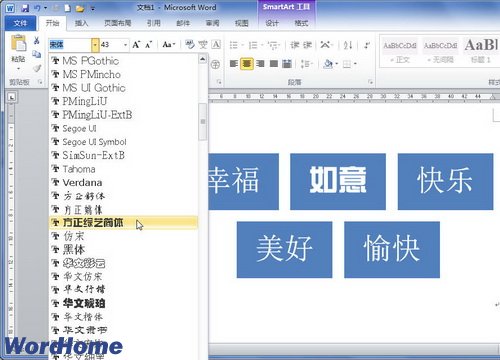Select the 快乐 SmartArt shape
Viewport: 500px width, 360px height.
[x=445, y=181]
